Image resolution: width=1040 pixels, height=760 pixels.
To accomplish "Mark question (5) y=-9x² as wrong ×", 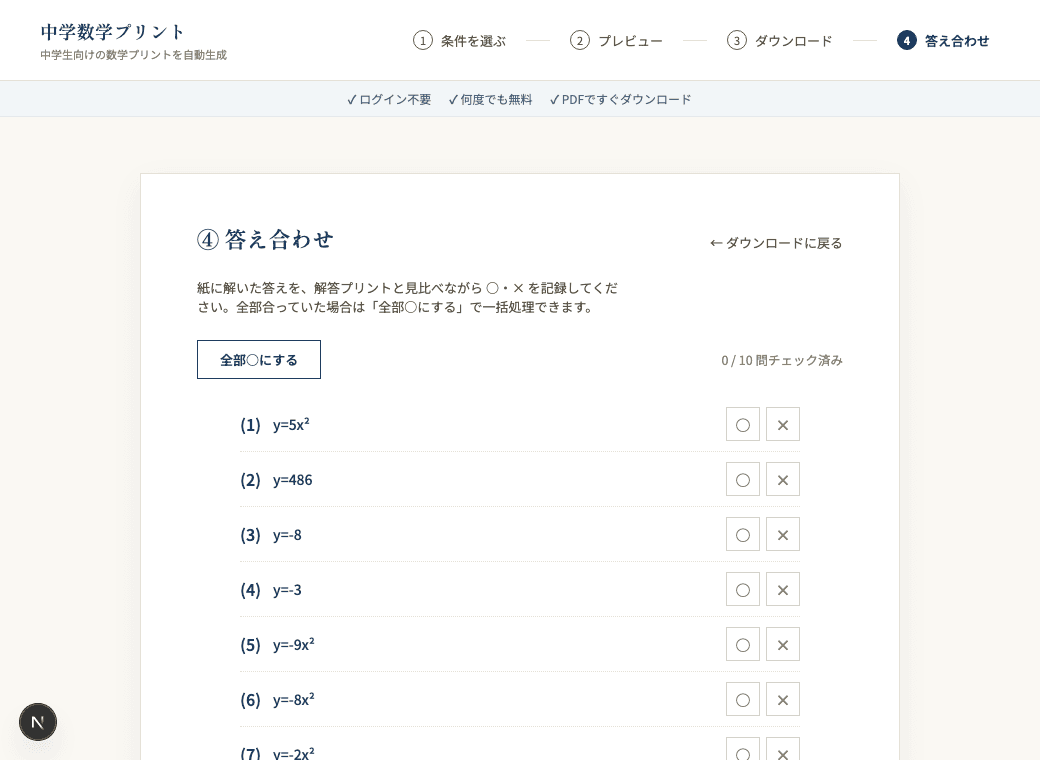I will (783, 645).
